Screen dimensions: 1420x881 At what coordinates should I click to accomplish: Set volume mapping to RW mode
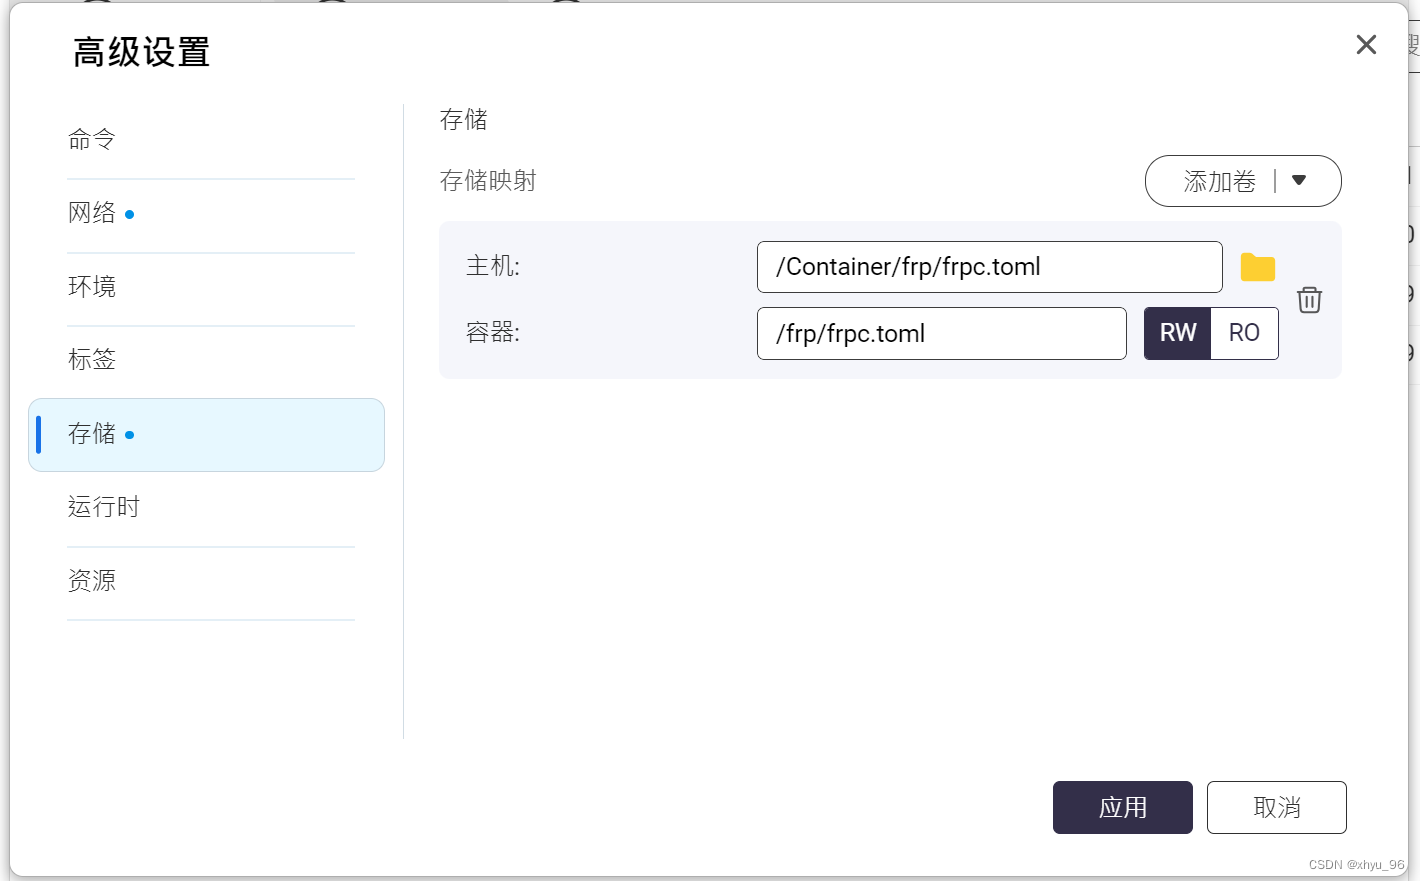pyautogui.click(x=1177, y=333)
